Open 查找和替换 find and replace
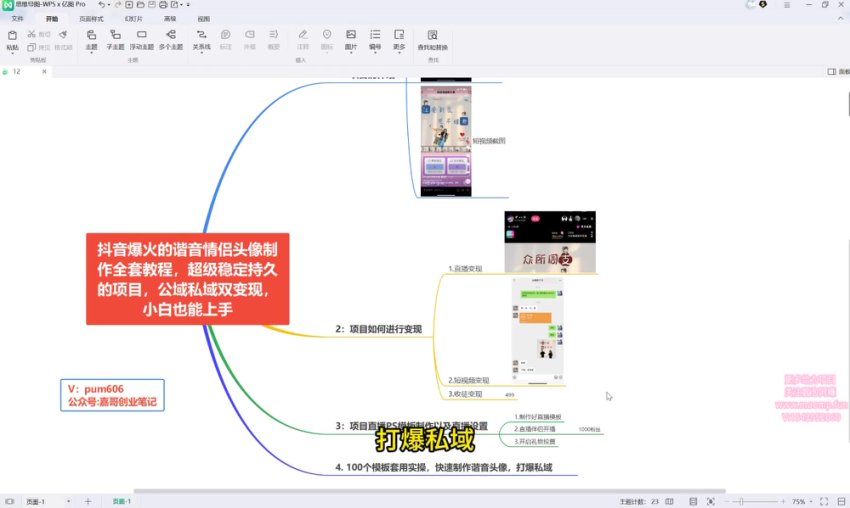 433,39
